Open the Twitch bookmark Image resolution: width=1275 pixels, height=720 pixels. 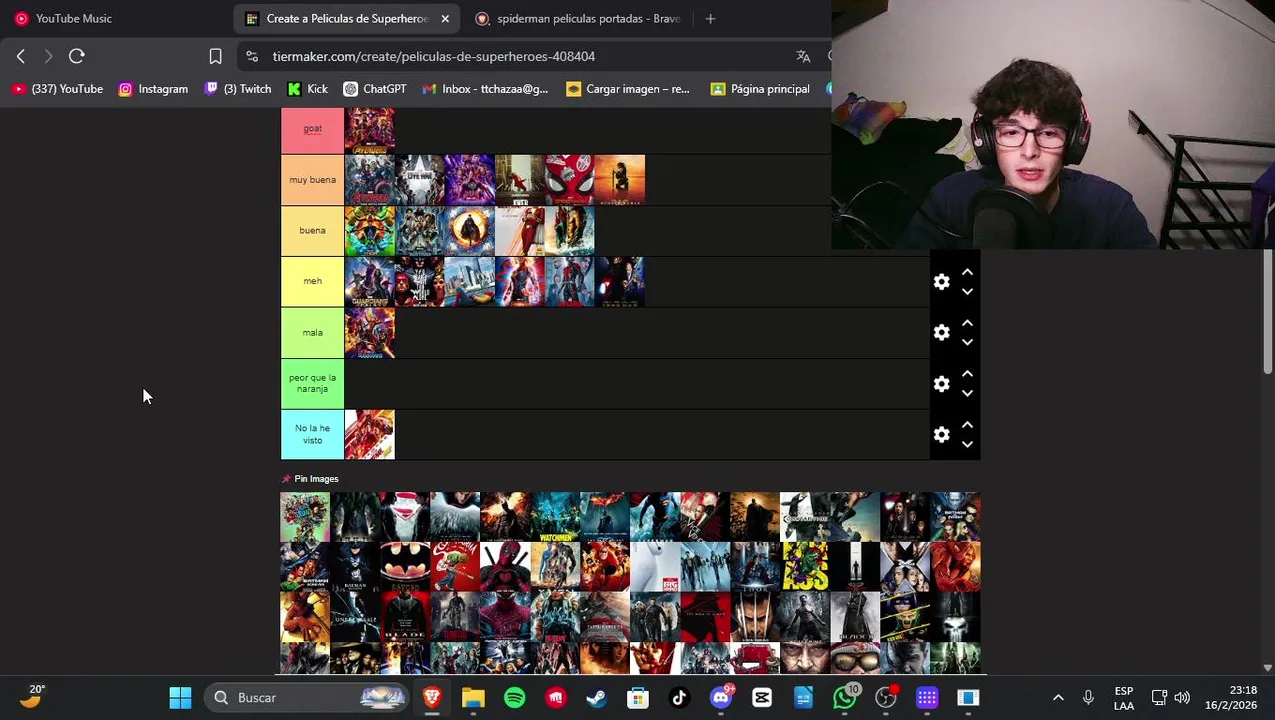coord(238,89)
